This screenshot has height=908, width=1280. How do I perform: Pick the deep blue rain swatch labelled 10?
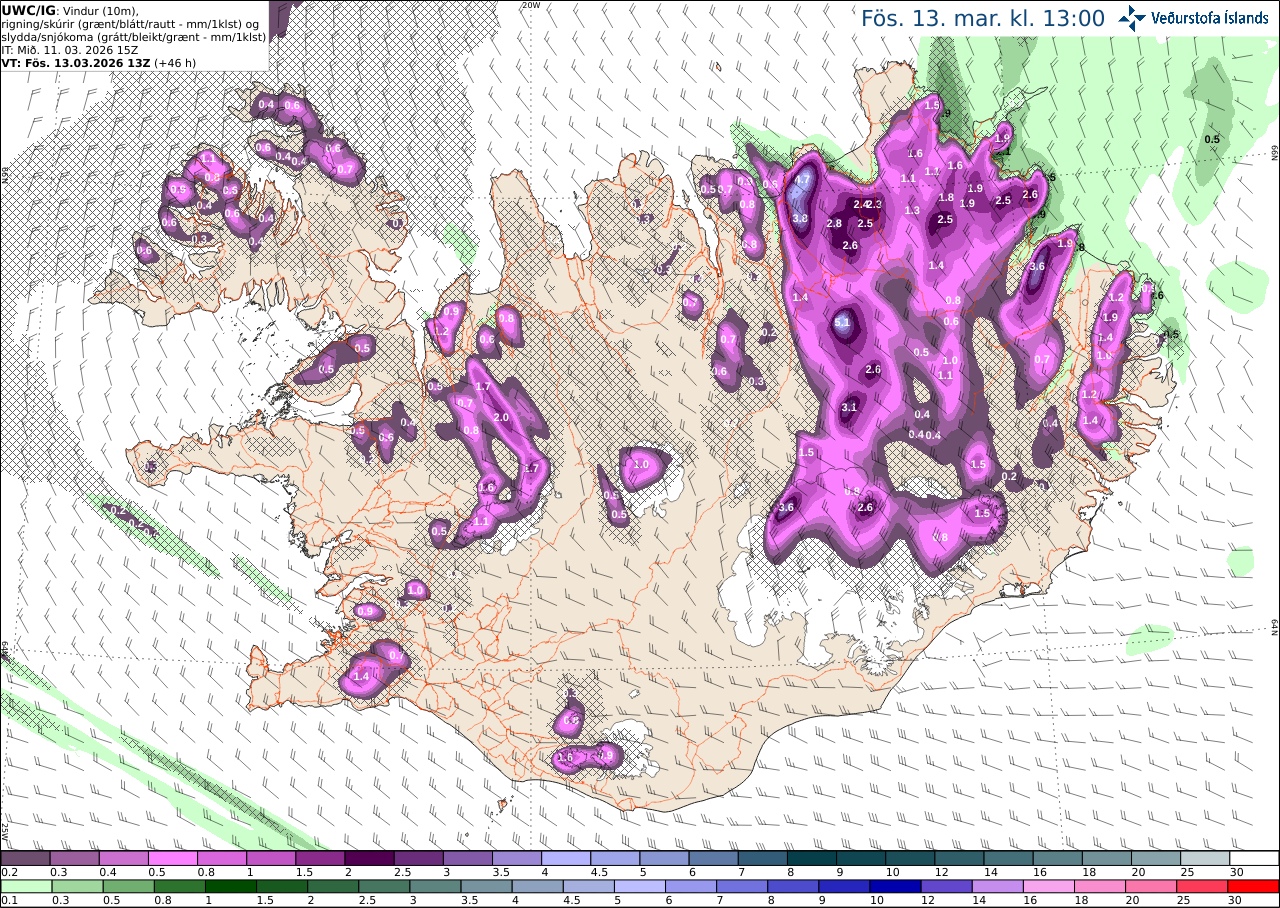895,886
